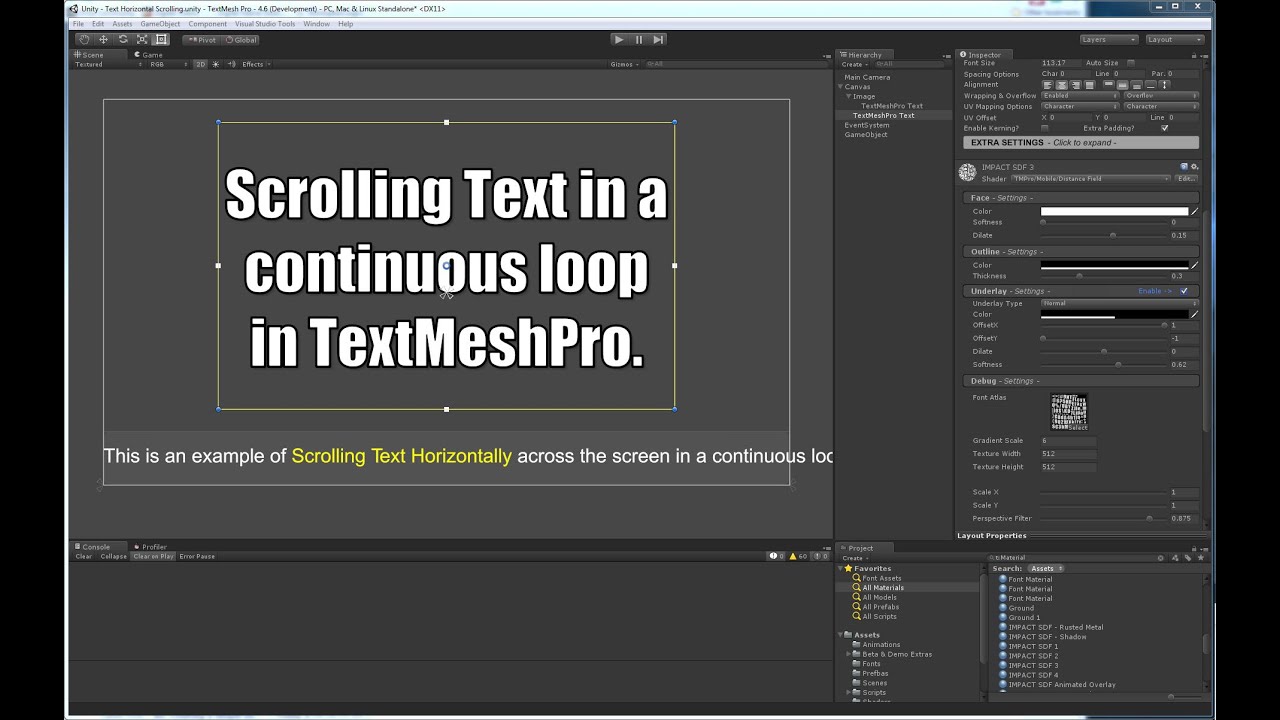
Task: Click the Play button
Action: pos(619,39)
